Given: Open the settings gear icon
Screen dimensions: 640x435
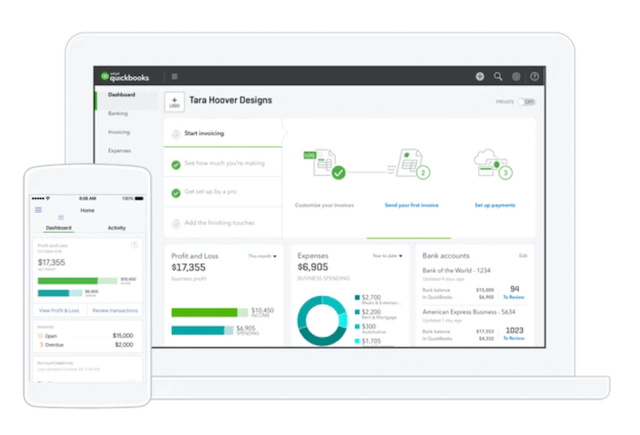Looking at the screenshot, I should (516, 76).
